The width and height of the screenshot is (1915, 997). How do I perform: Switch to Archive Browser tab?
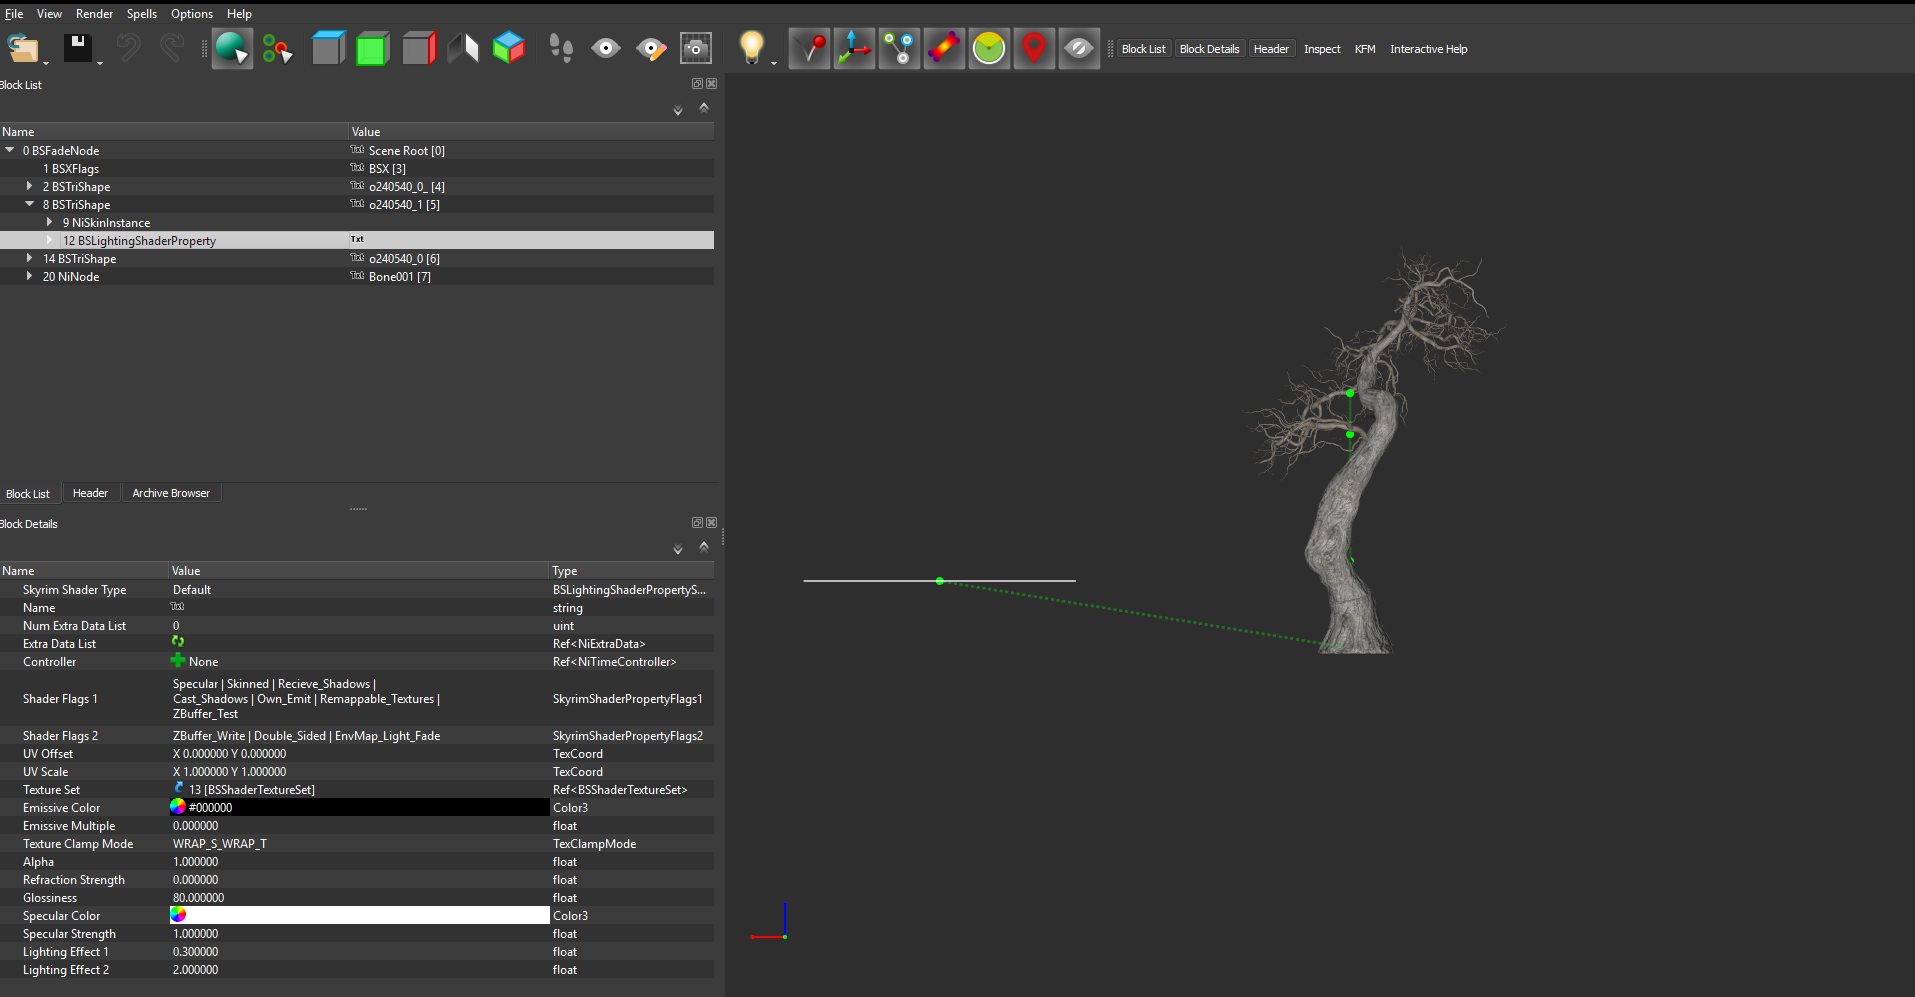pyautogui.click(x=171, y=493)
